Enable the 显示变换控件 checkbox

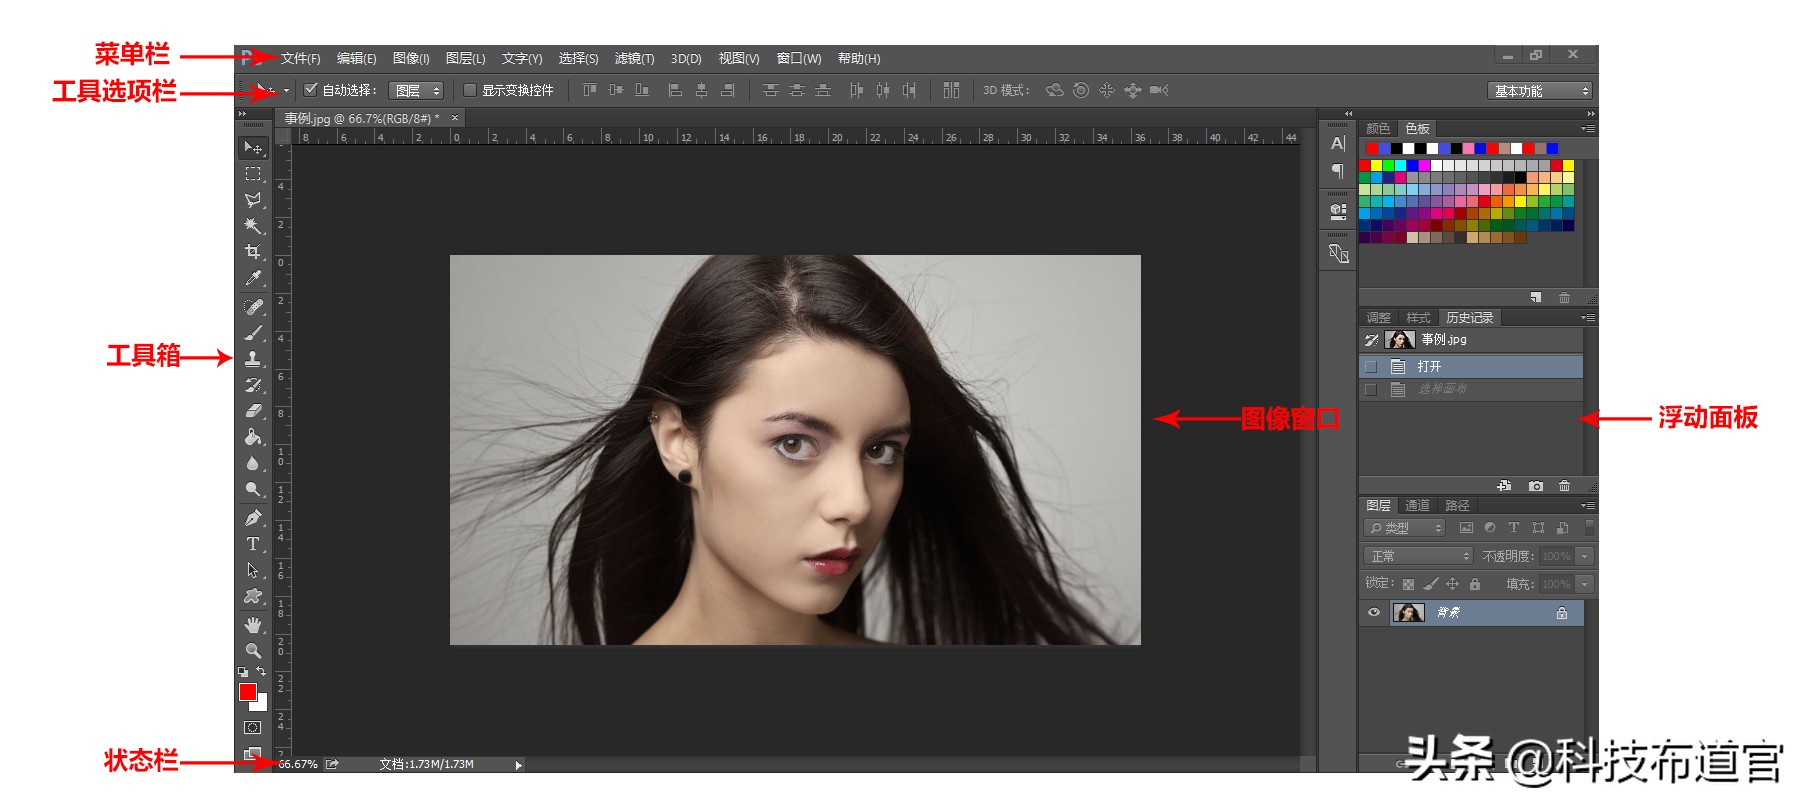pos(470,90)
